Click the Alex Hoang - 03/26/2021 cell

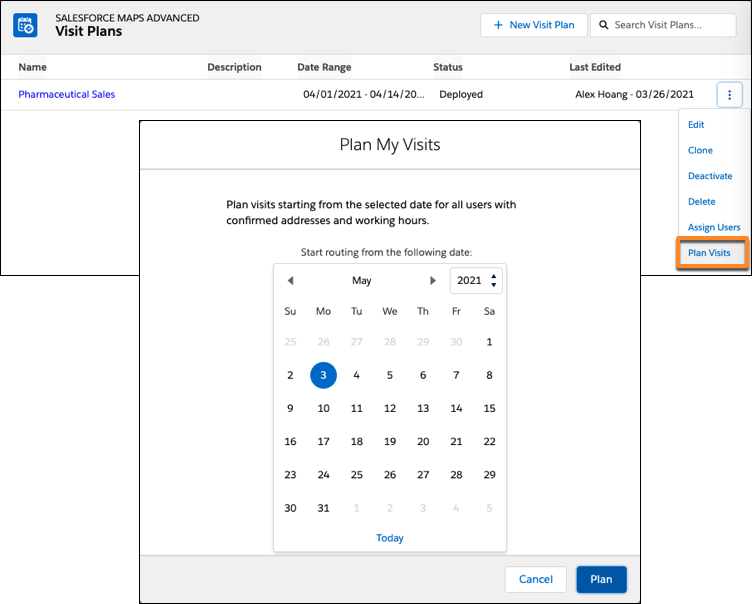click(634, 95)
